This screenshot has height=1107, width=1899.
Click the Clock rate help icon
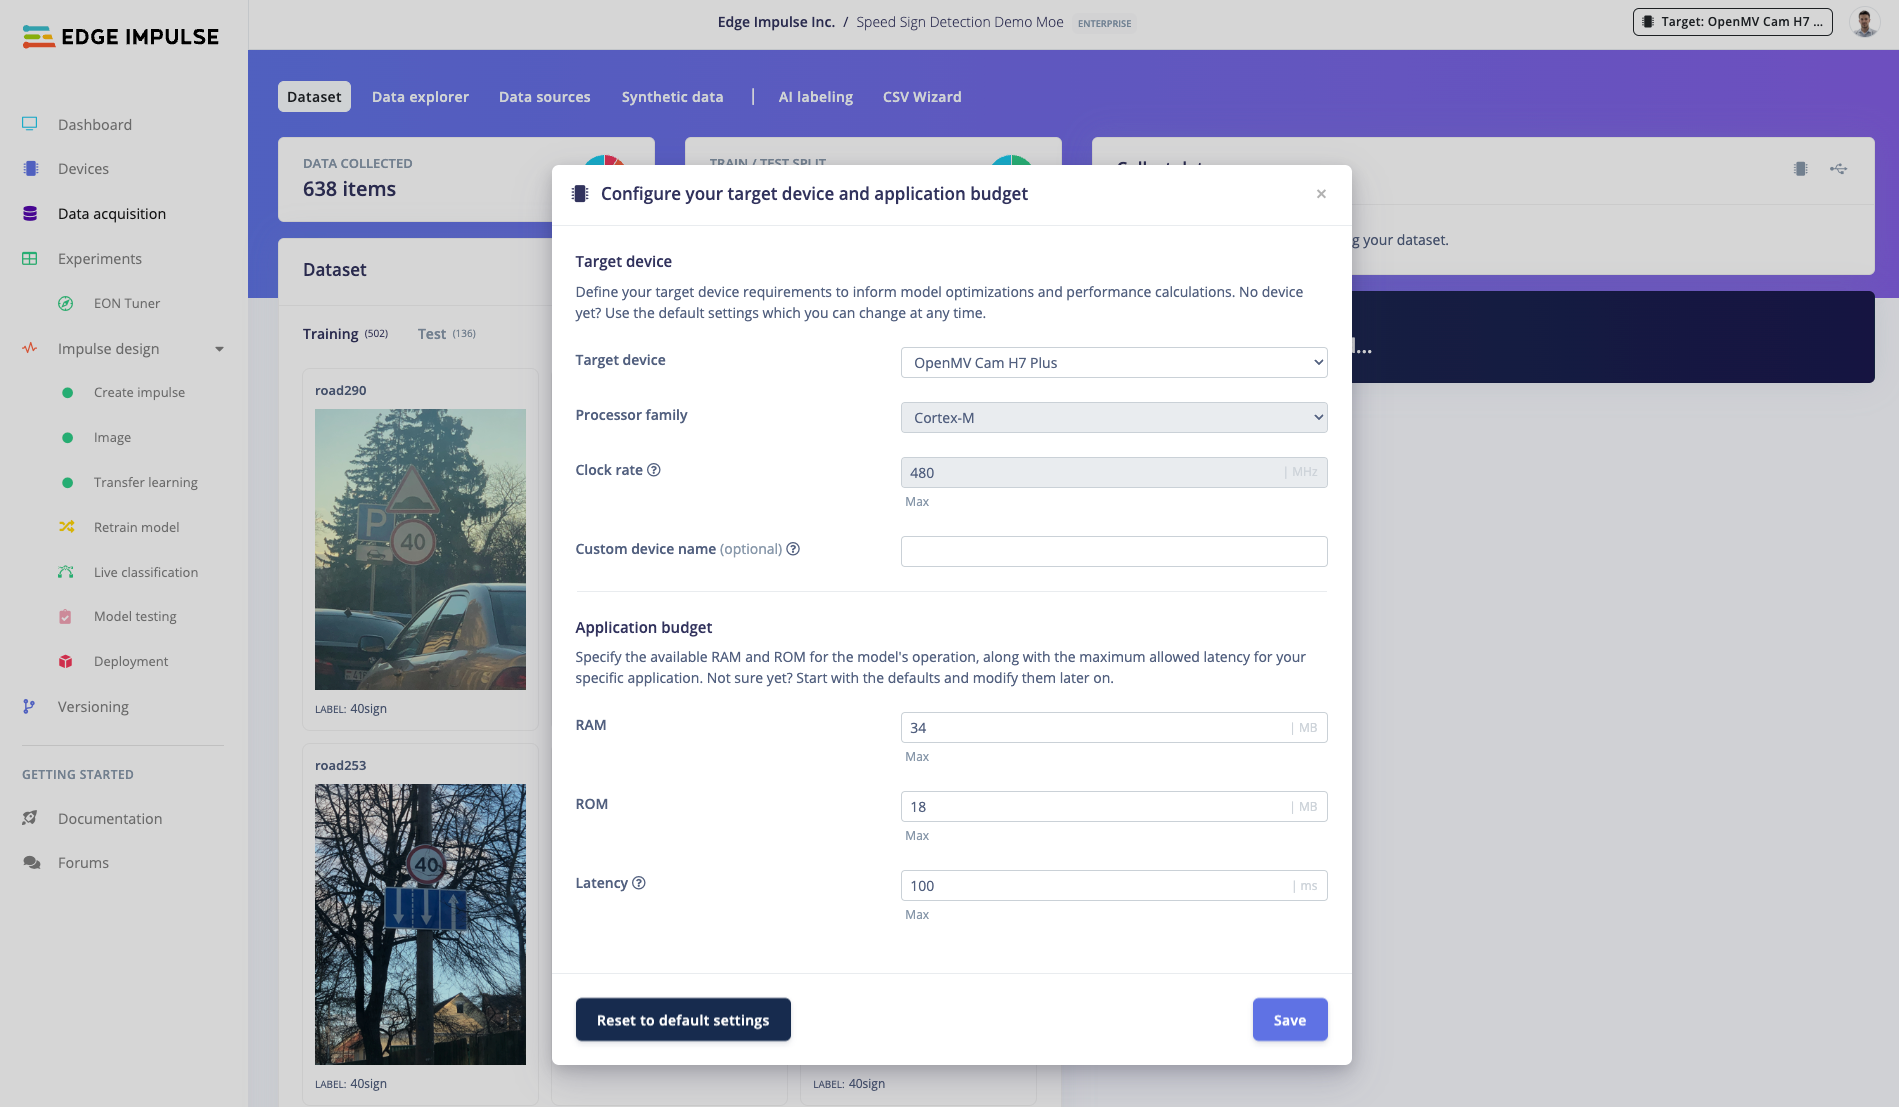(x=654, y=470)
